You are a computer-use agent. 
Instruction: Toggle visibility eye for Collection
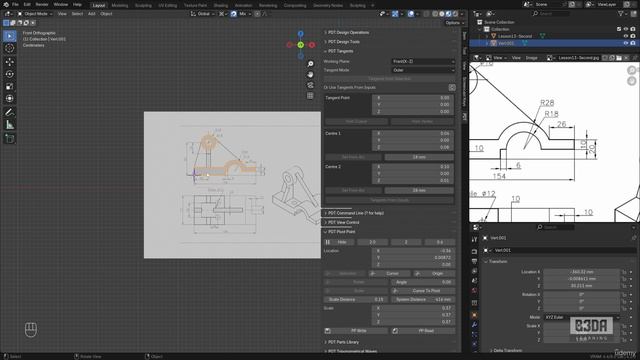click(626, 29)
